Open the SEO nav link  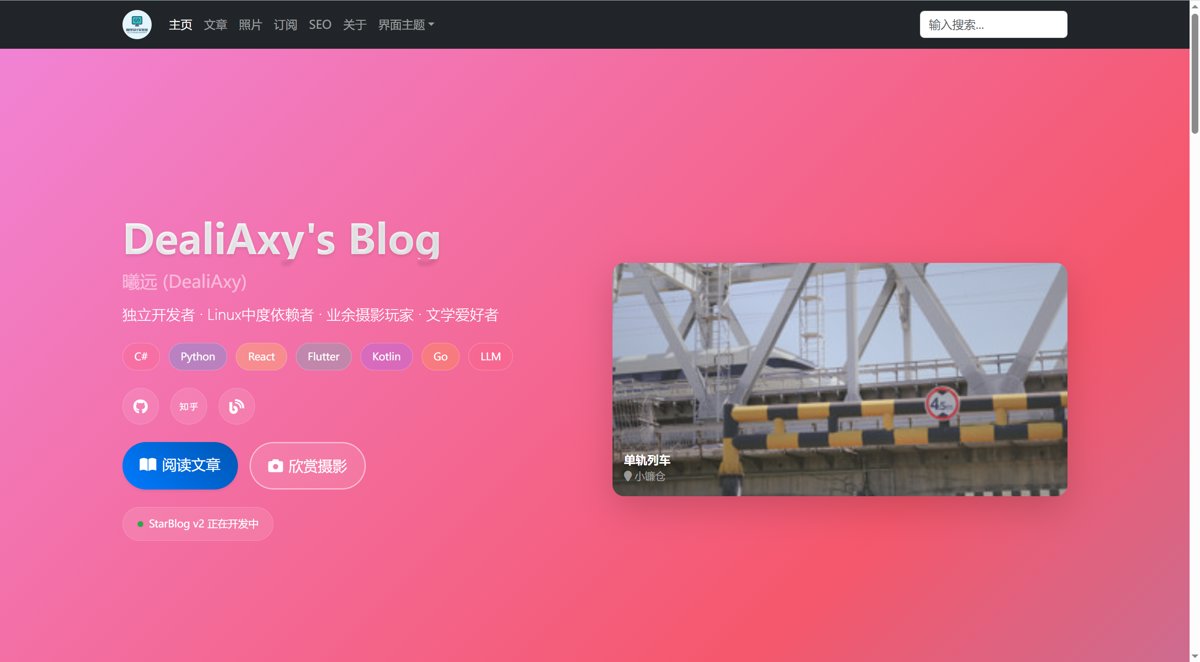pyautogui.click(x=320, y=24)
